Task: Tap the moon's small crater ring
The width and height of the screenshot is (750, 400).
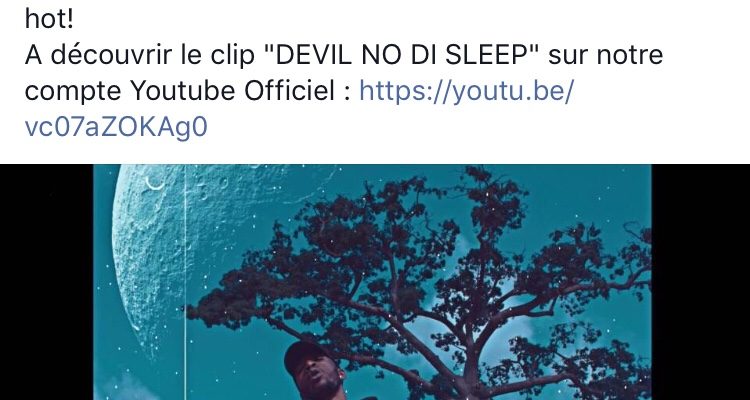Action: click(154, 183)
